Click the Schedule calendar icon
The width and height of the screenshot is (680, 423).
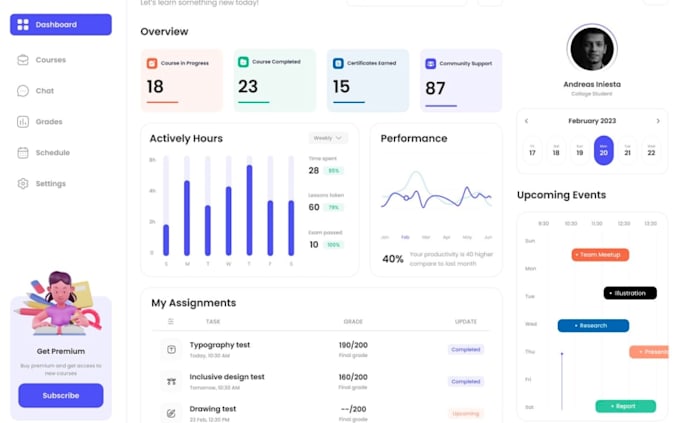pos(23,153)
